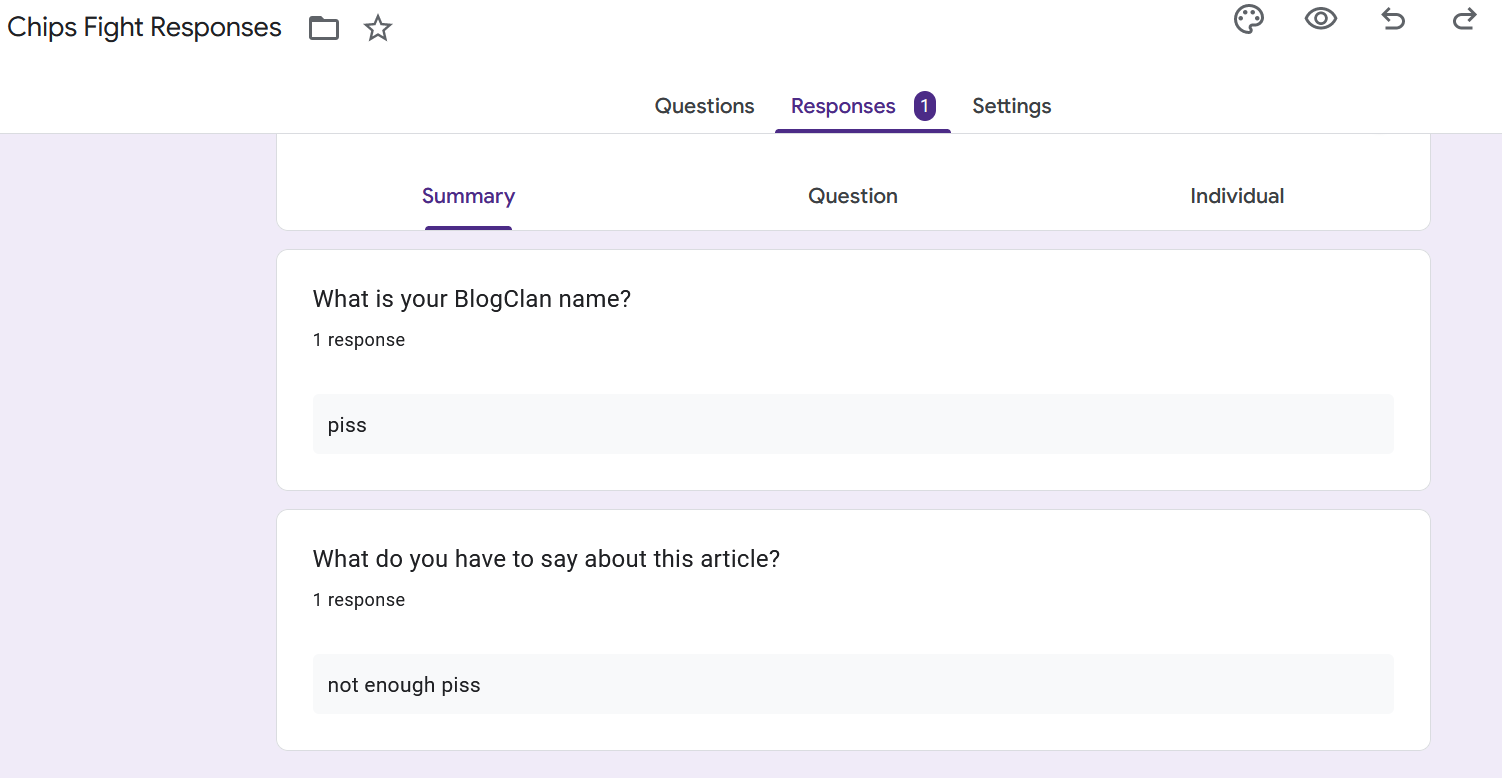Click "1 response" under BlogClan name question

[x=359, y=340]
